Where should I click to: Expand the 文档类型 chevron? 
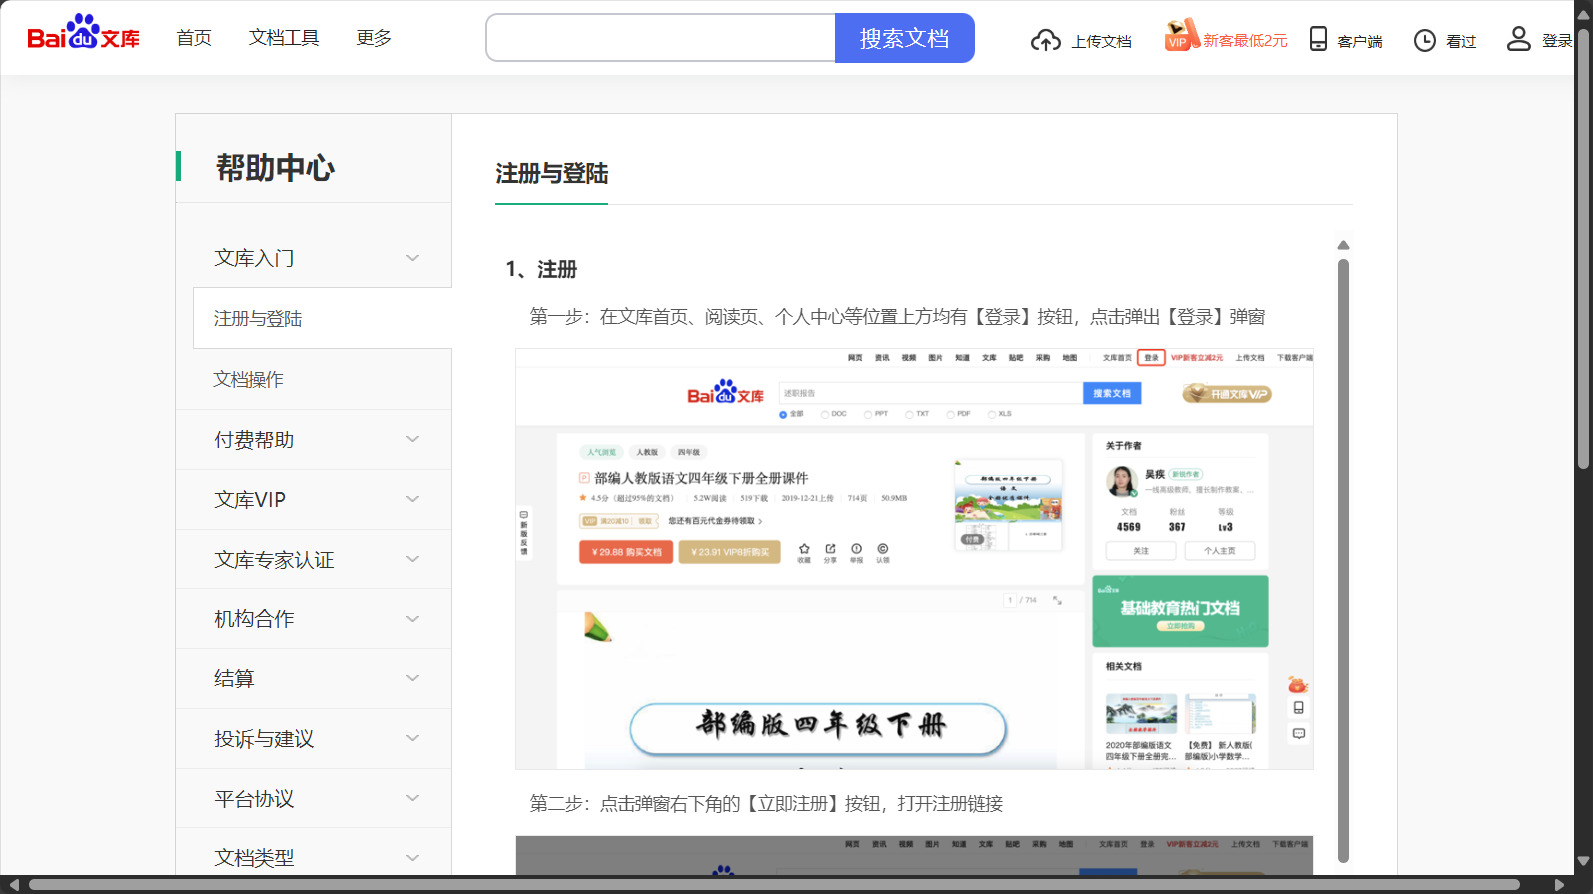point(413,858)
